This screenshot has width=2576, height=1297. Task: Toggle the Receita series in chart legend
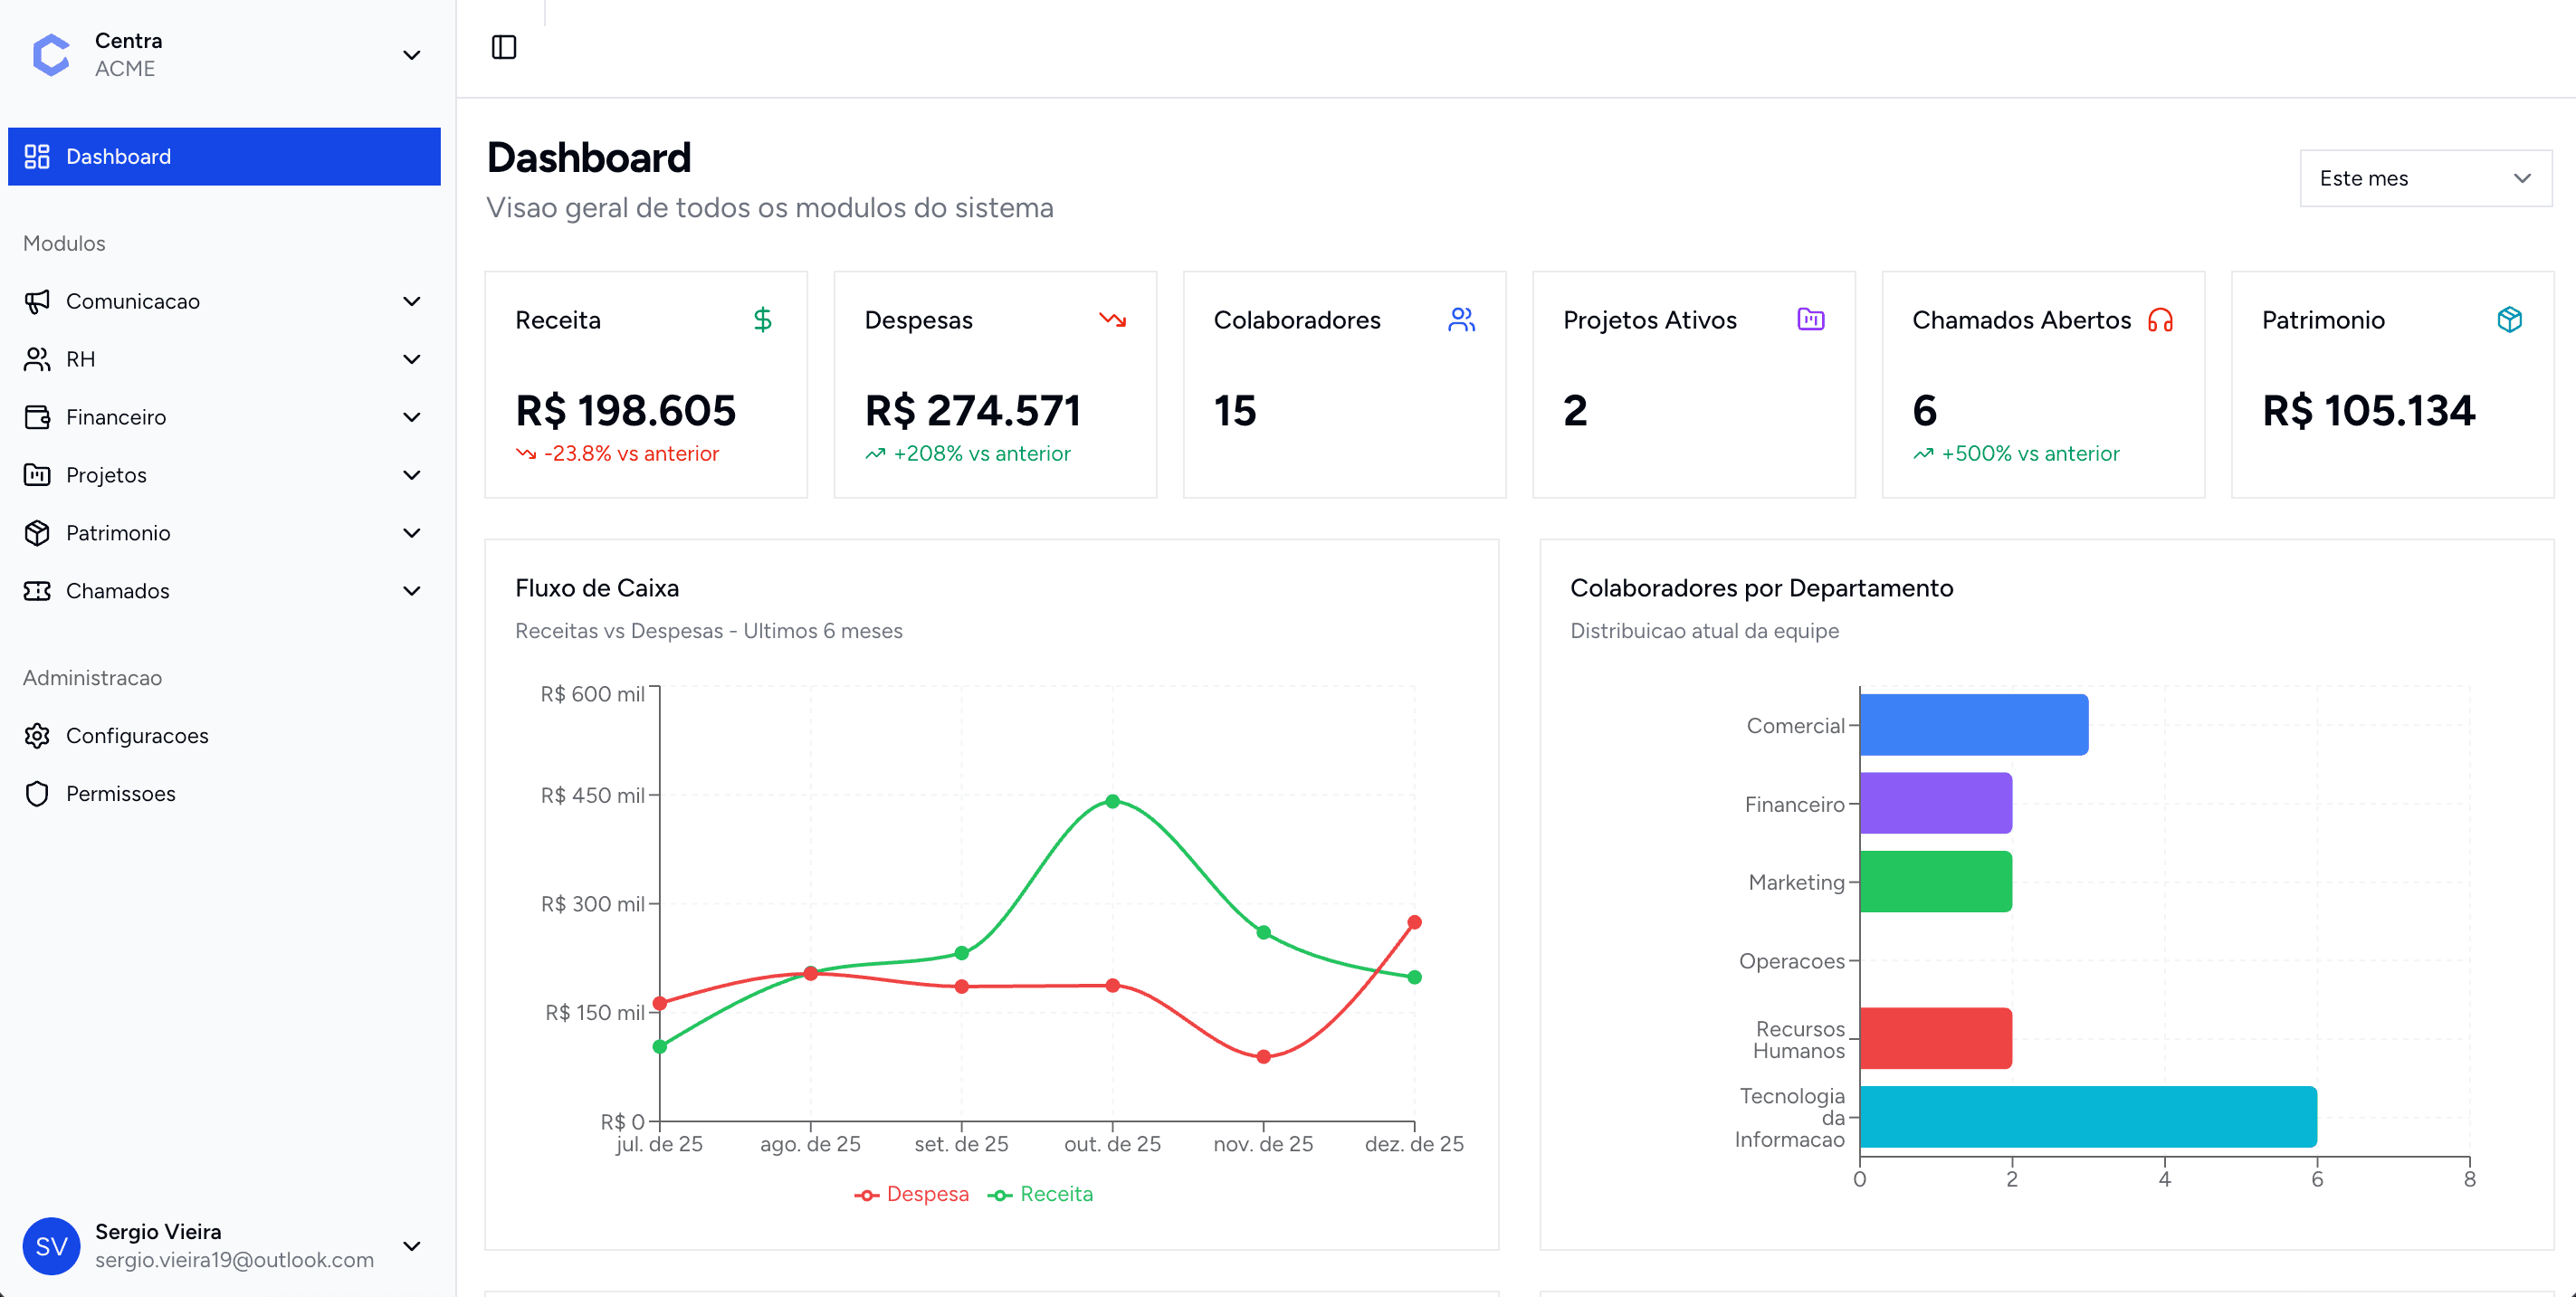(1041, 1193)
